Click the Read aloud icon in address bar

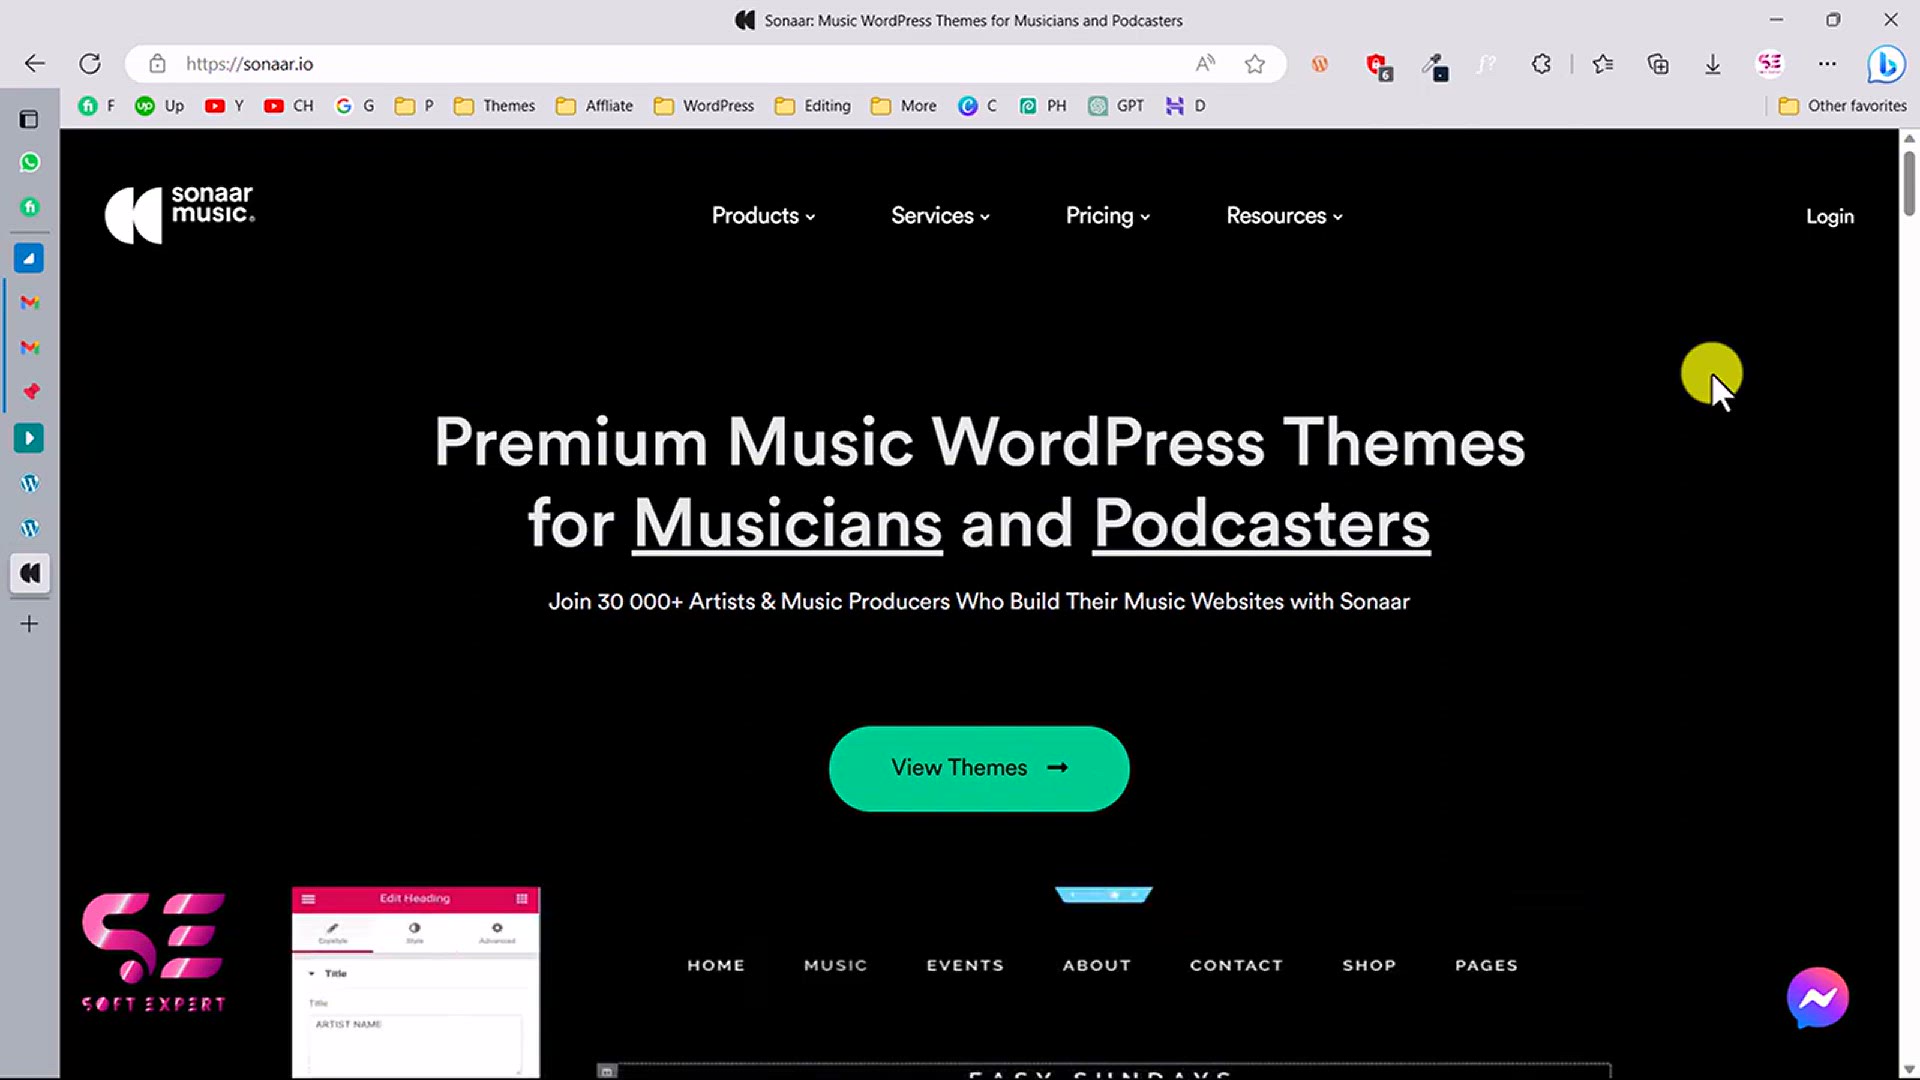pyautogui.click(x=1205, y=64)
